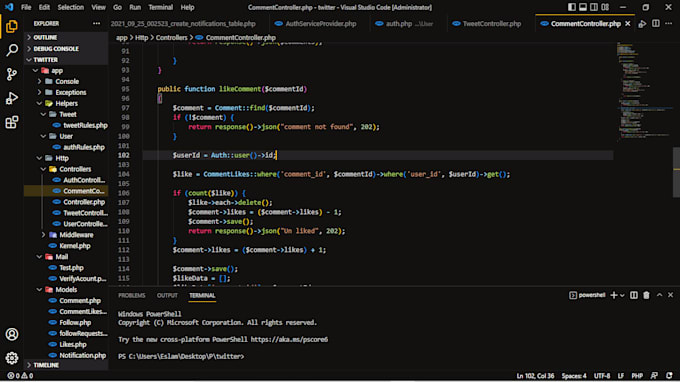This screenshot has width=680, height=382.
Task: Open the Terminal menu
Action: (160, 7)
